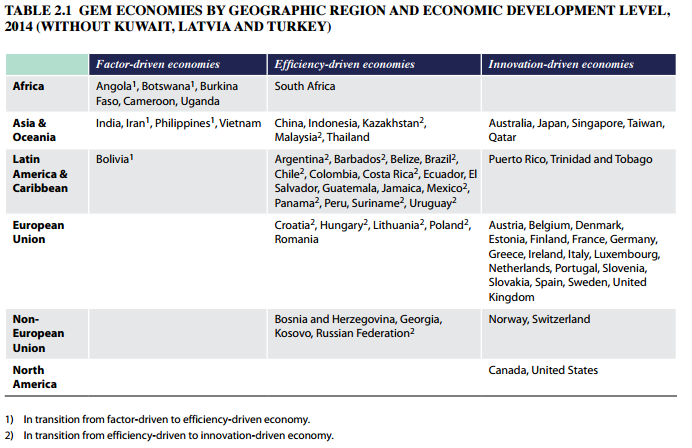The height and width of the screenshot is (448, 692).
Task: Select the Non-European Union row label
Action: point(38,334)
